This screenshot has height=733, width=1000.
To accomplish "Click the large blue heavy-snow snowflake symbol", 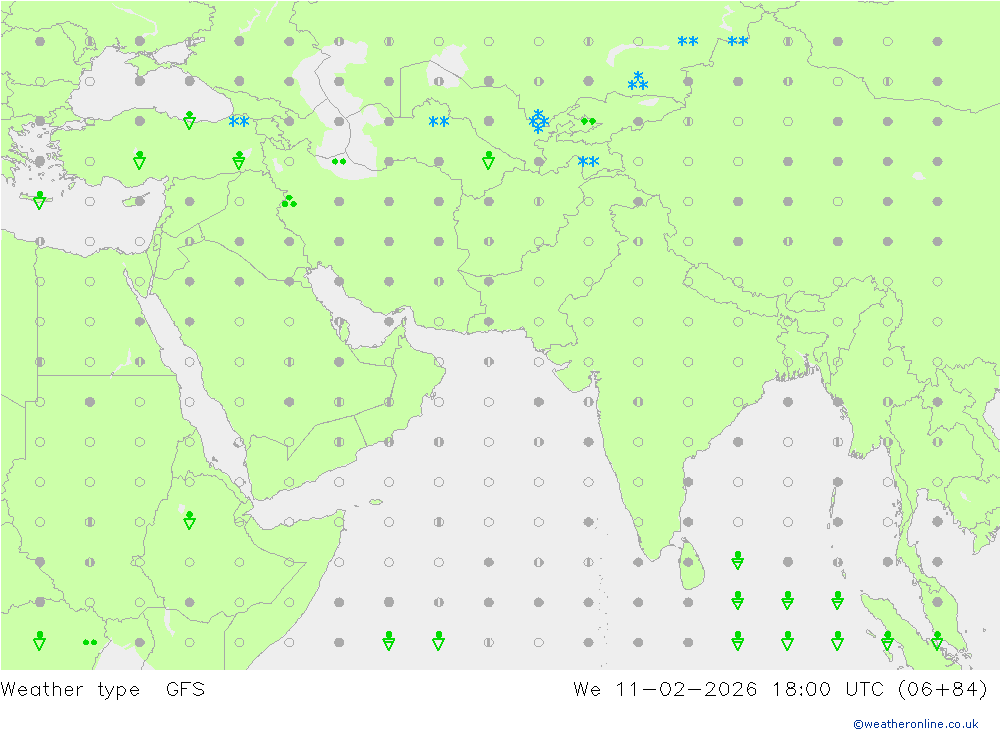I will point(538,121).
